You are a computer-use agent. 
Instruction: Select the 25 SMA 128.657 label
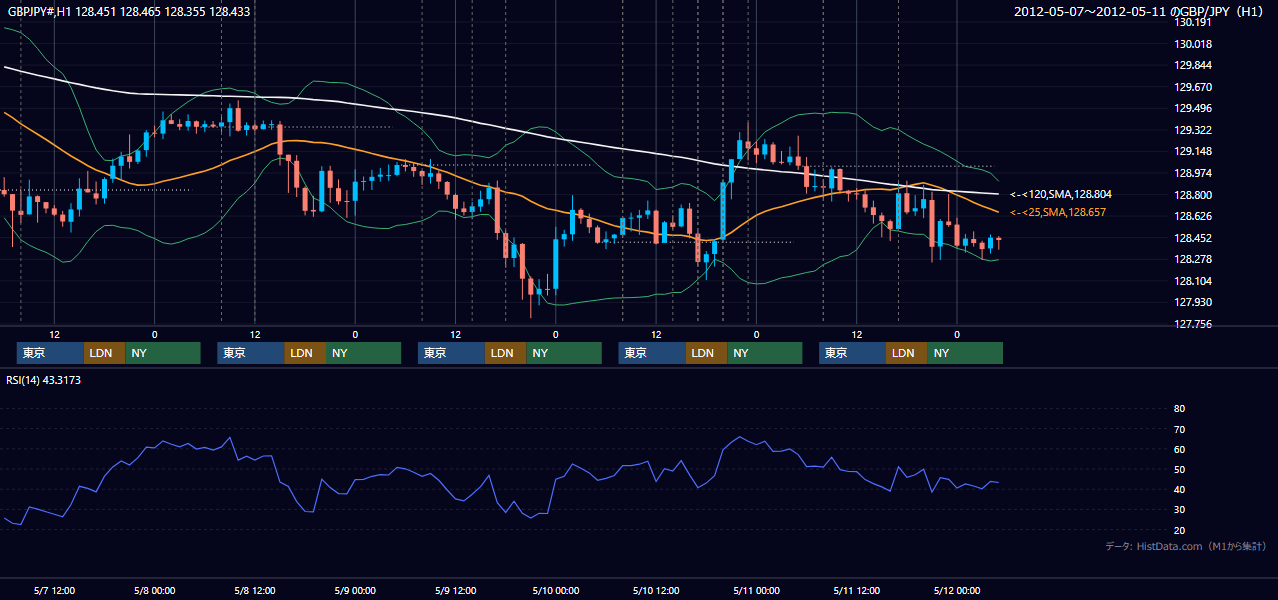coord(1058,213)
